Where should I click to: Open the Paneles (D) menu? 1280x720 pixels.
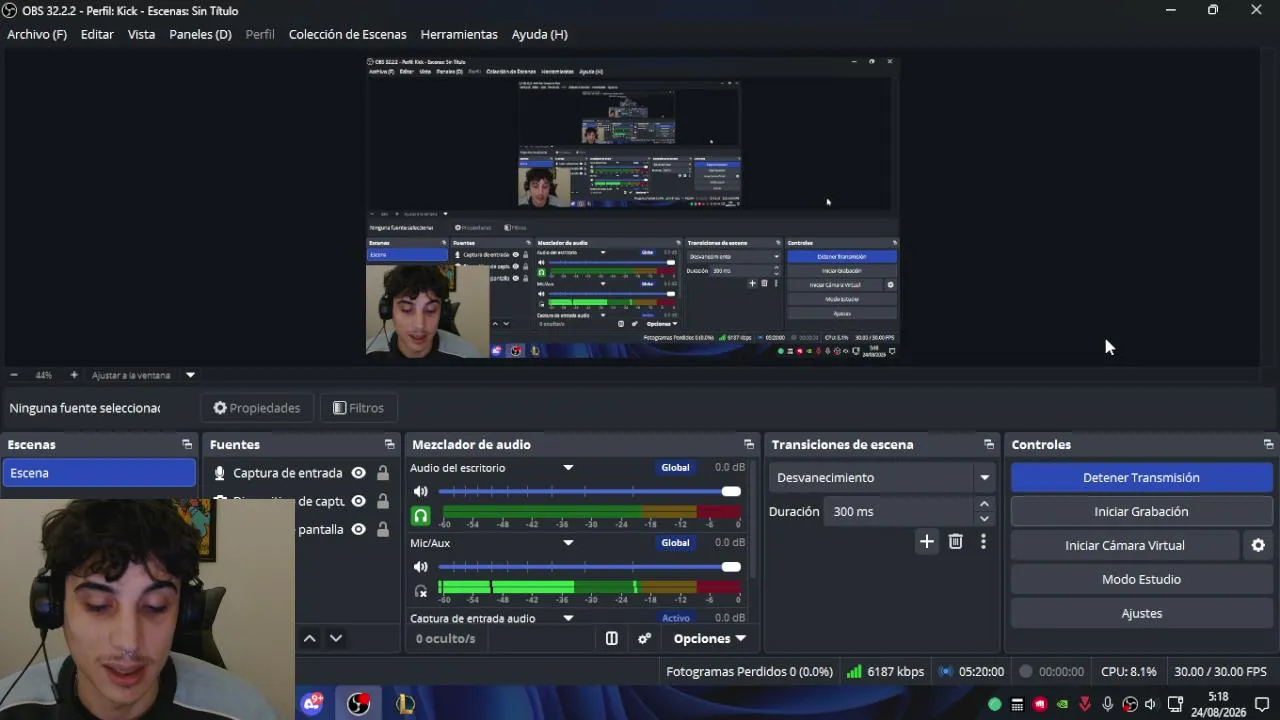200,34
